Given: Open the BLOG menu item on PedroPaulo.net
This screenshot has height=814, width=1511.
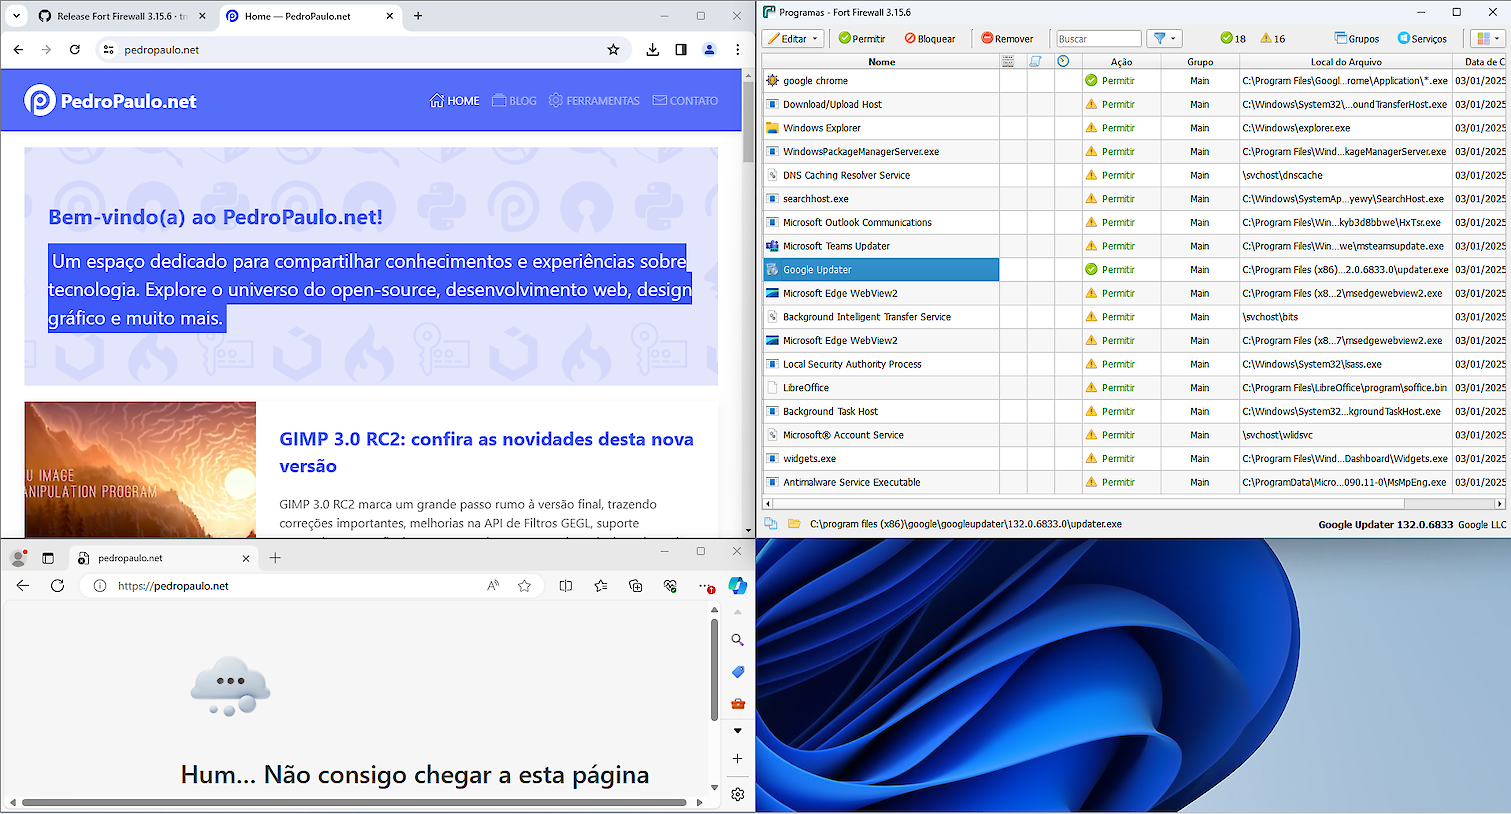Looking at the screenshot, I should pyautogui.click(x=514, y=101).
